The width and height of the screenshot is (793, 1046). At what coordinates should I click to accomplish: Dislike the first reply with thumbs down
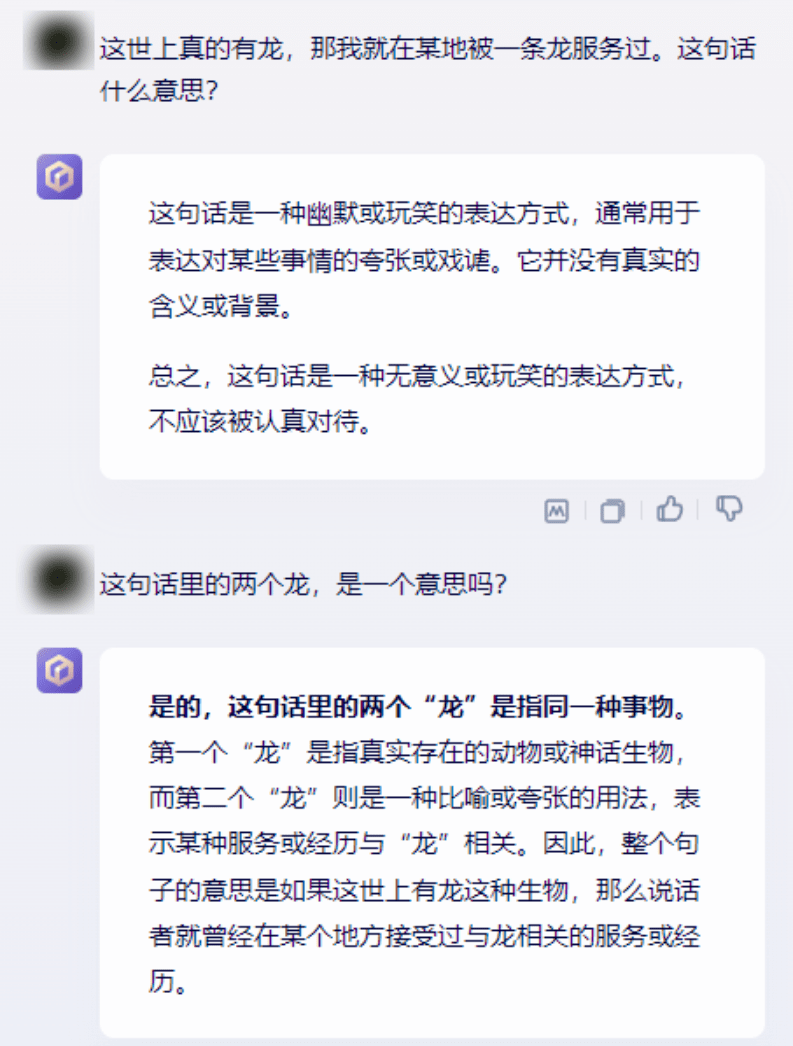pyautogui.click(x=729, y=509)
